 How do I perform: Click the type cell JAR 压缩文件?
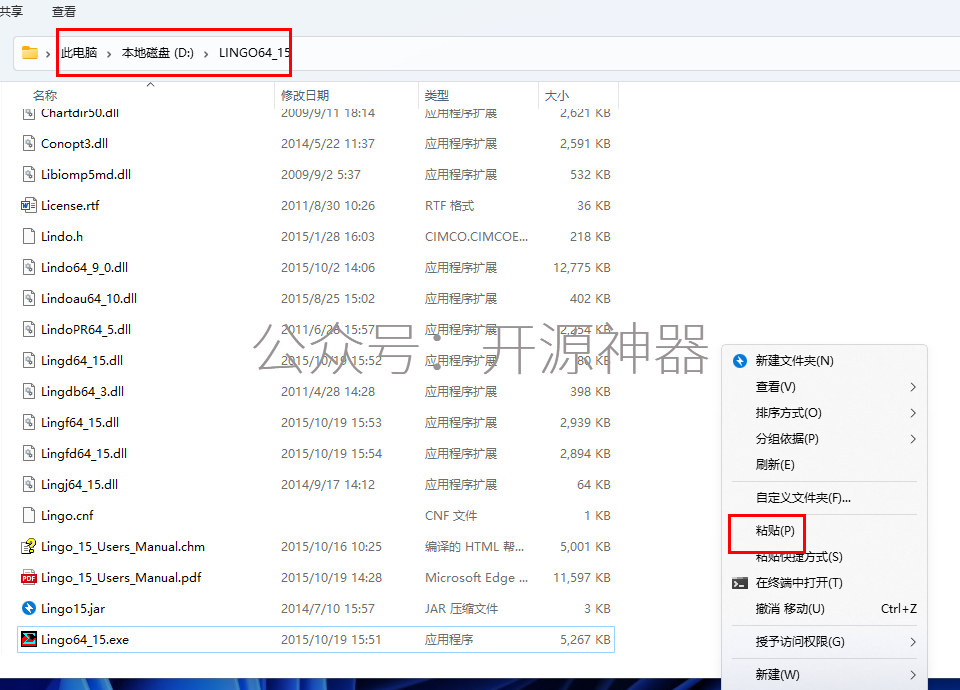click(461, 609)
